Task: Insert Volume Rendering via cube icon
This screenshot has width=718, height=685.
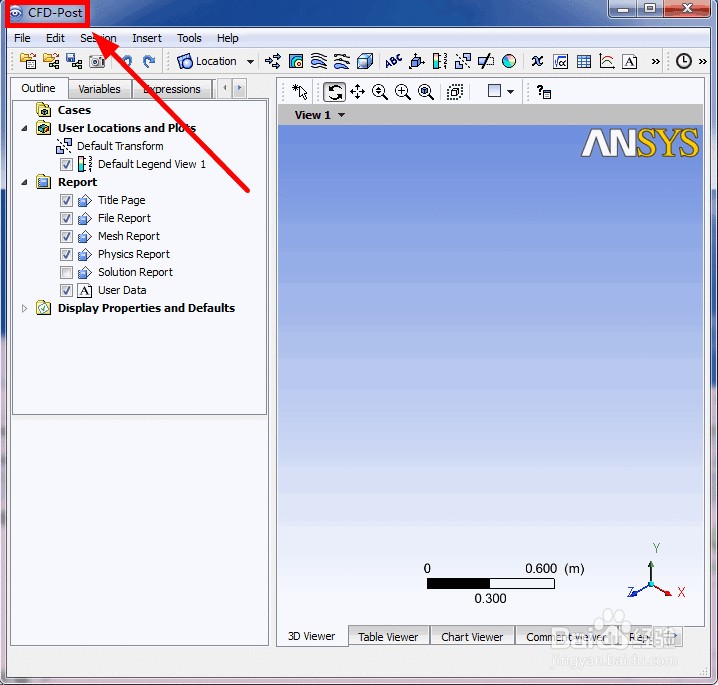Action: click(x=365, y=61)
